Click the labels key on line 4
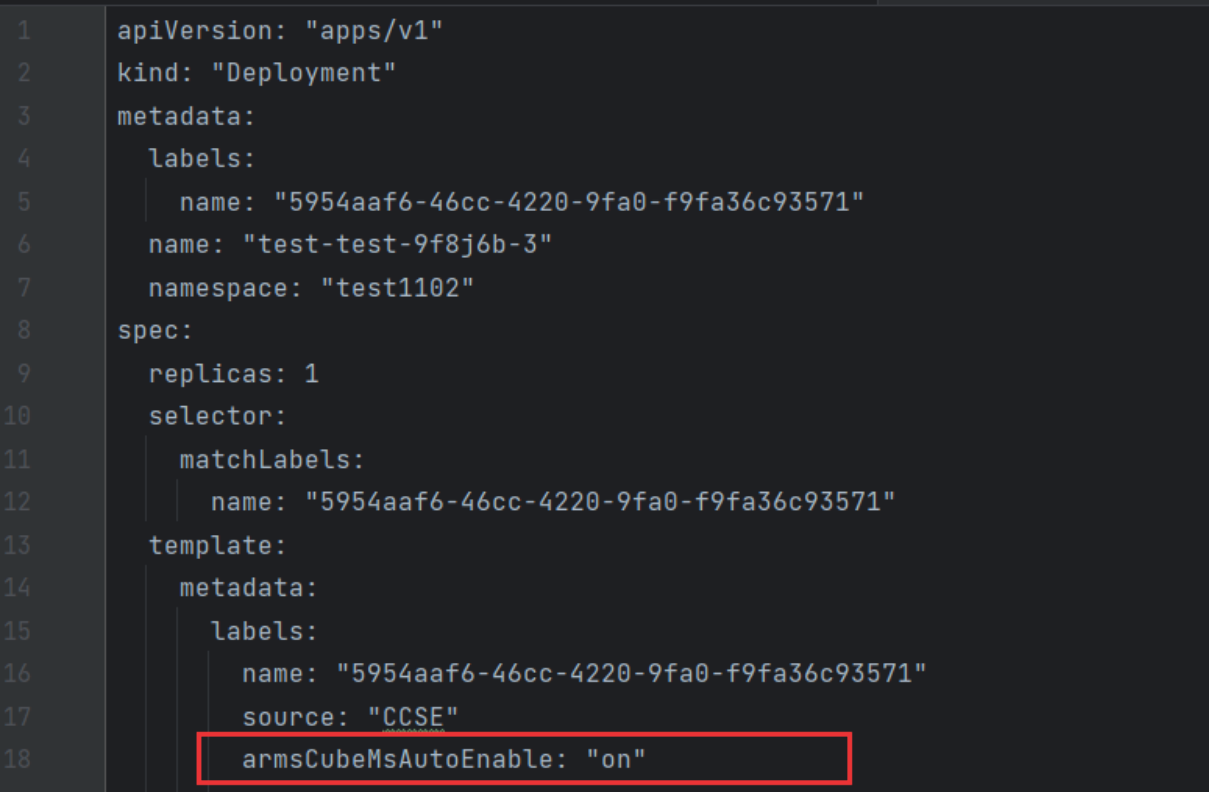Viewport: 1209px width, 792px height. pos(202,159)
